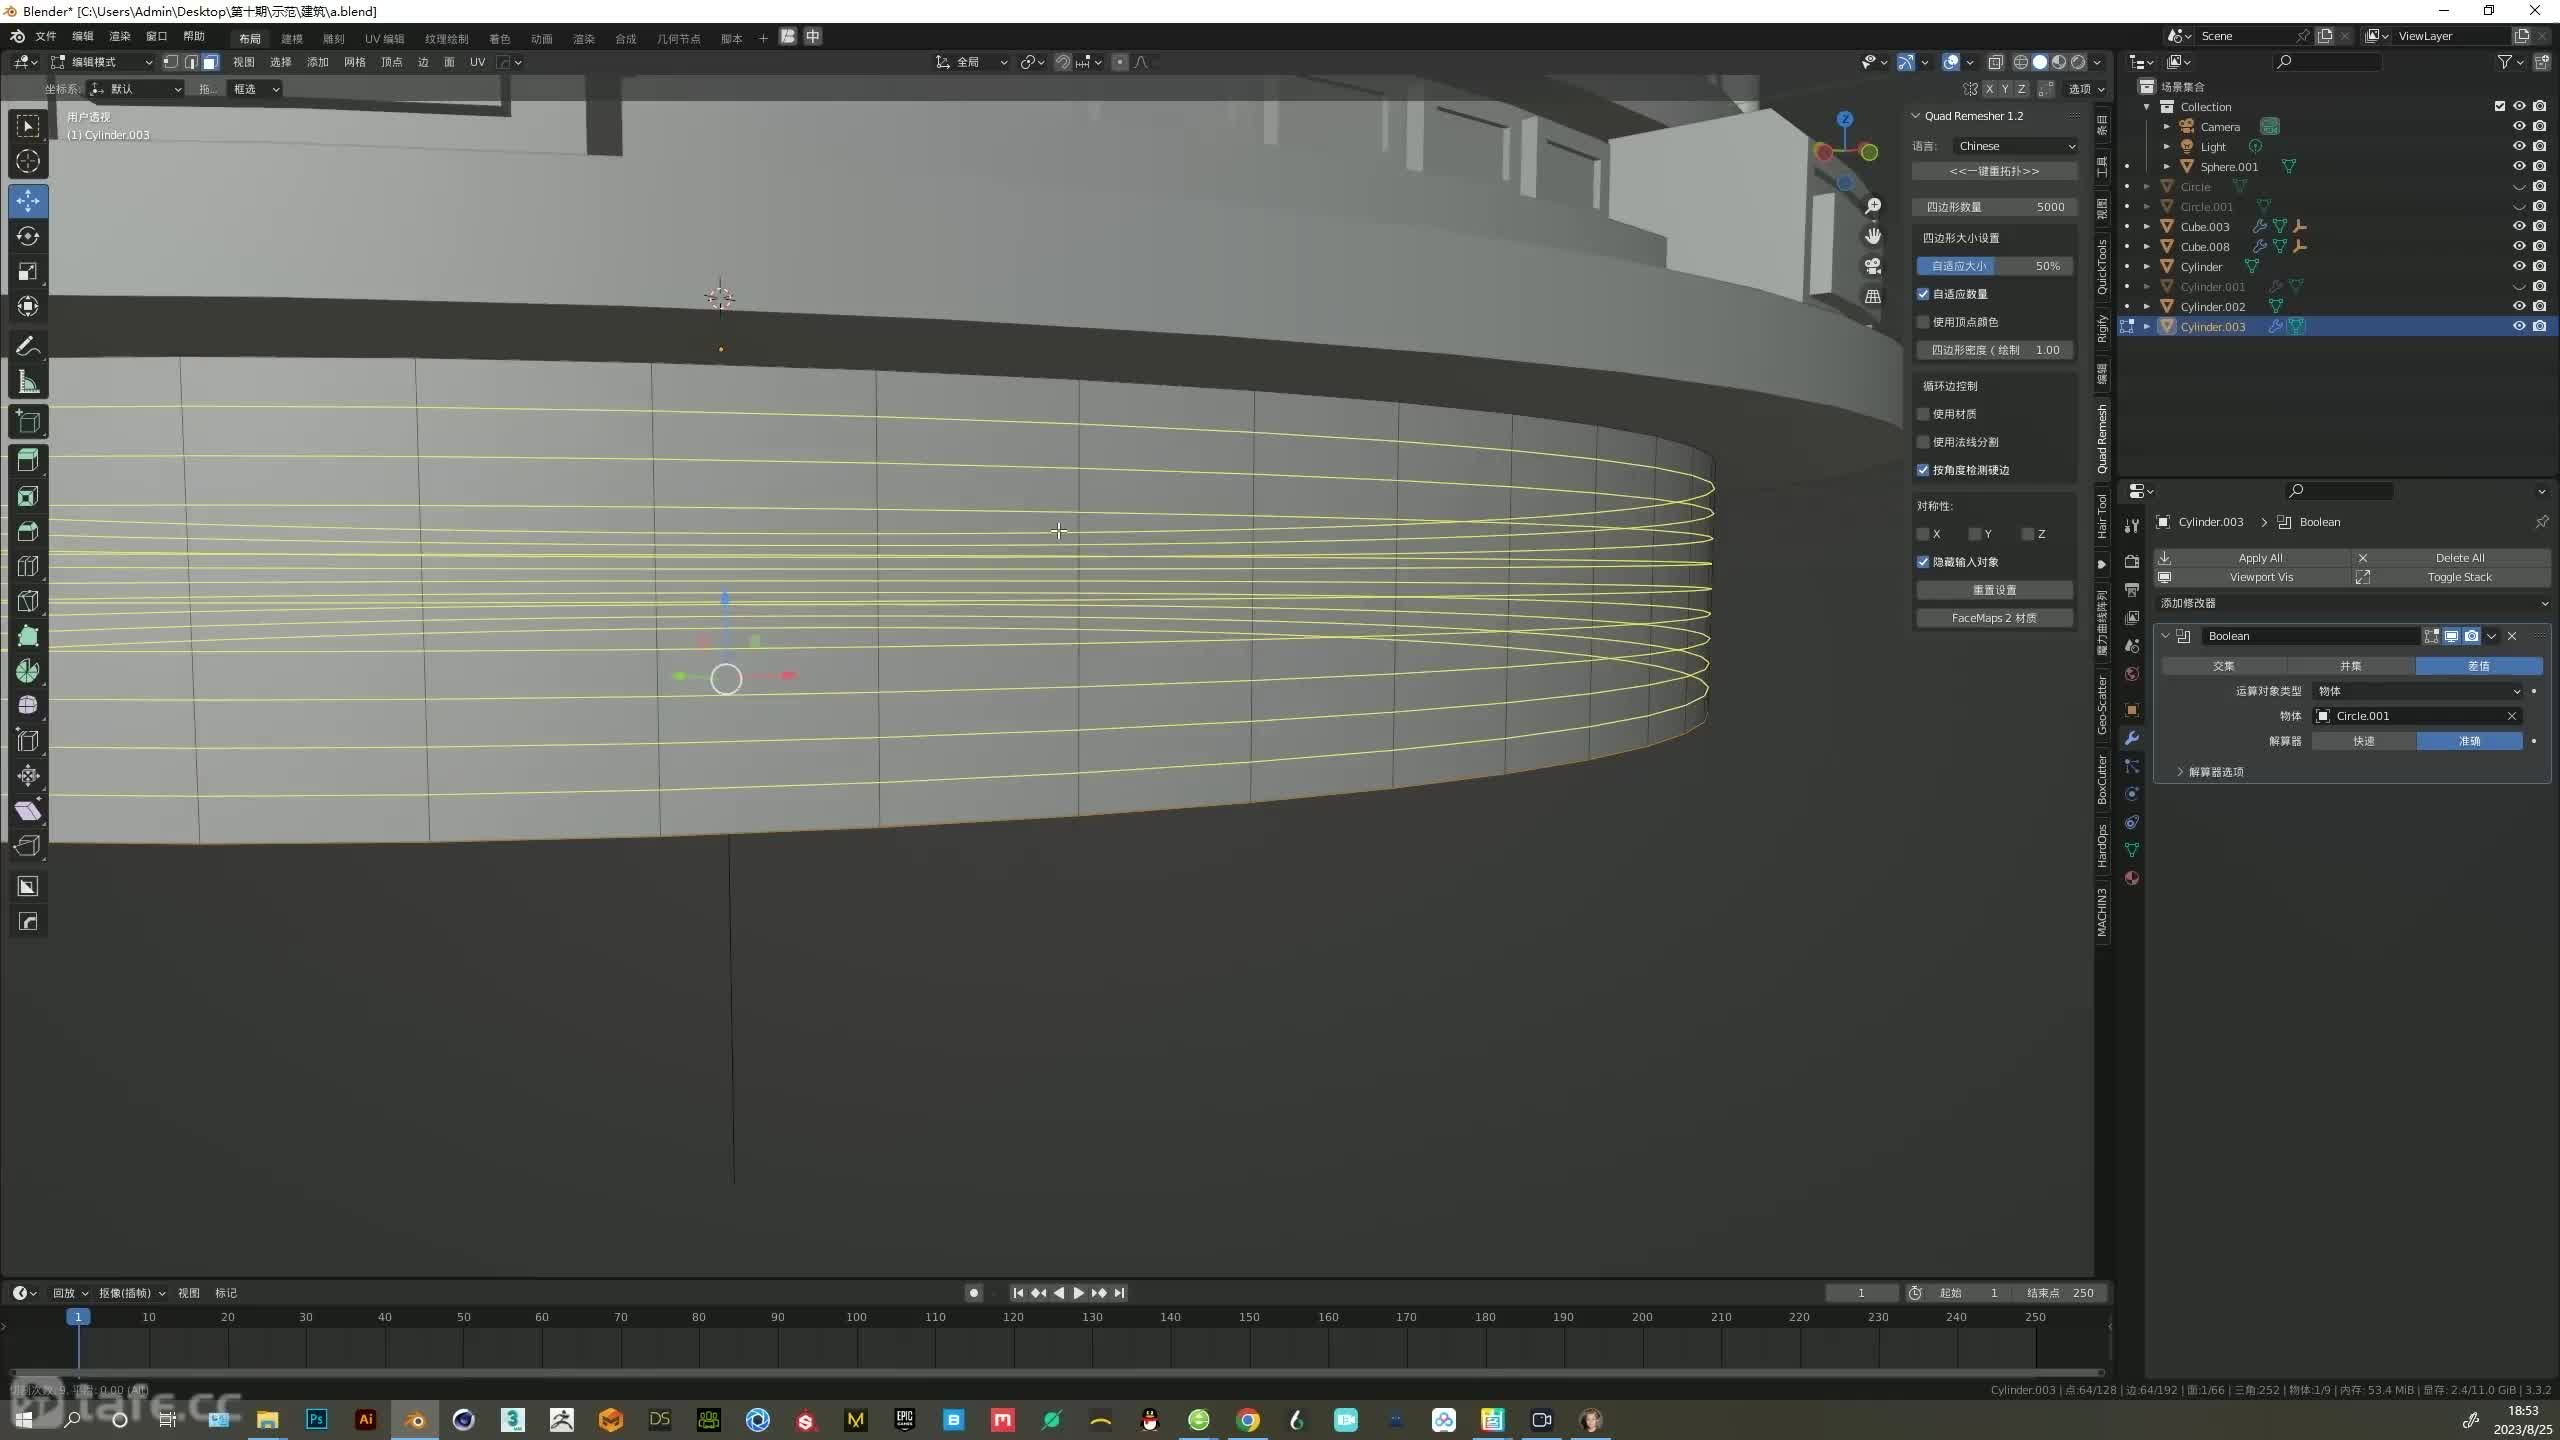This screenshot has height=1440, width=2560.
Task: Enable vertex select mode icon
Action: pos(171,62)
